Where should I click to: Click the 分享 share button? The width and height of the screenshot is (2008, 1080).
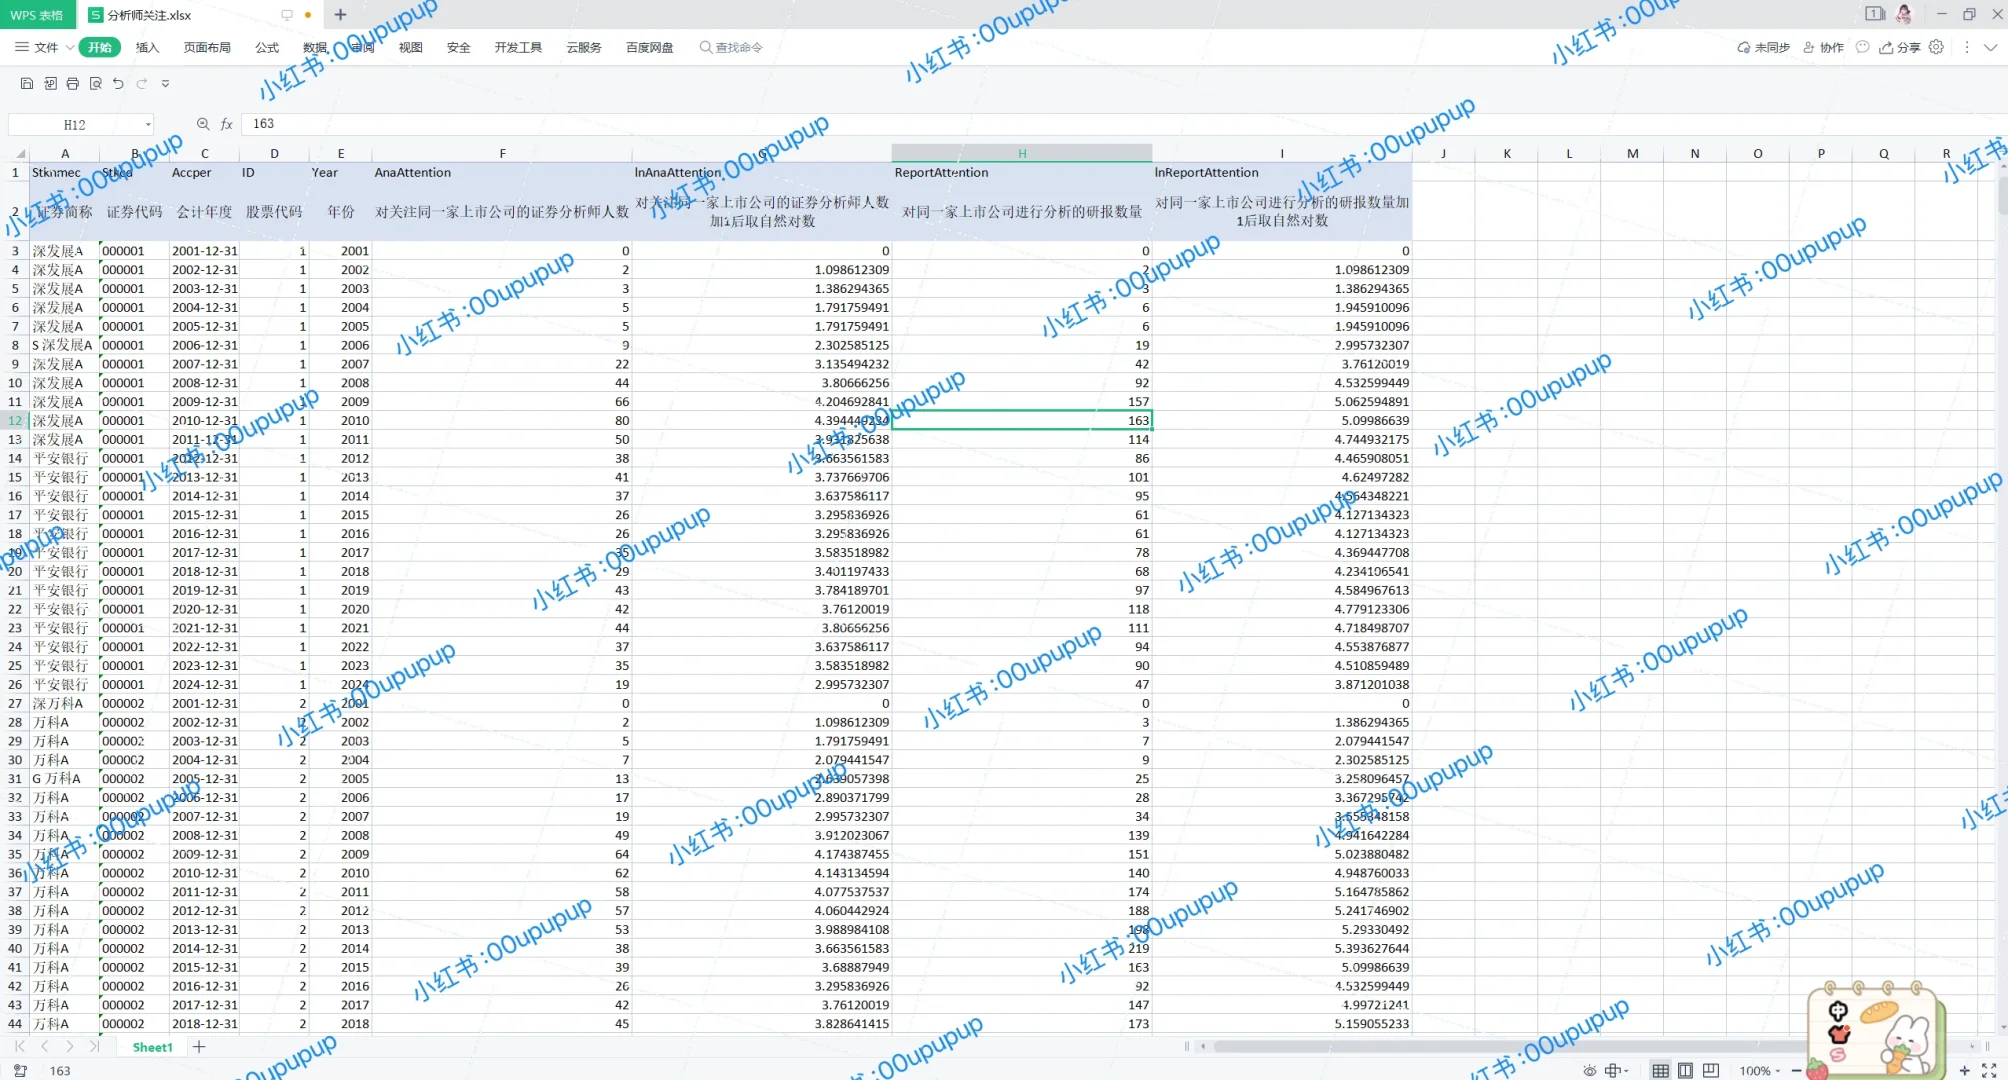(1901, 47)
